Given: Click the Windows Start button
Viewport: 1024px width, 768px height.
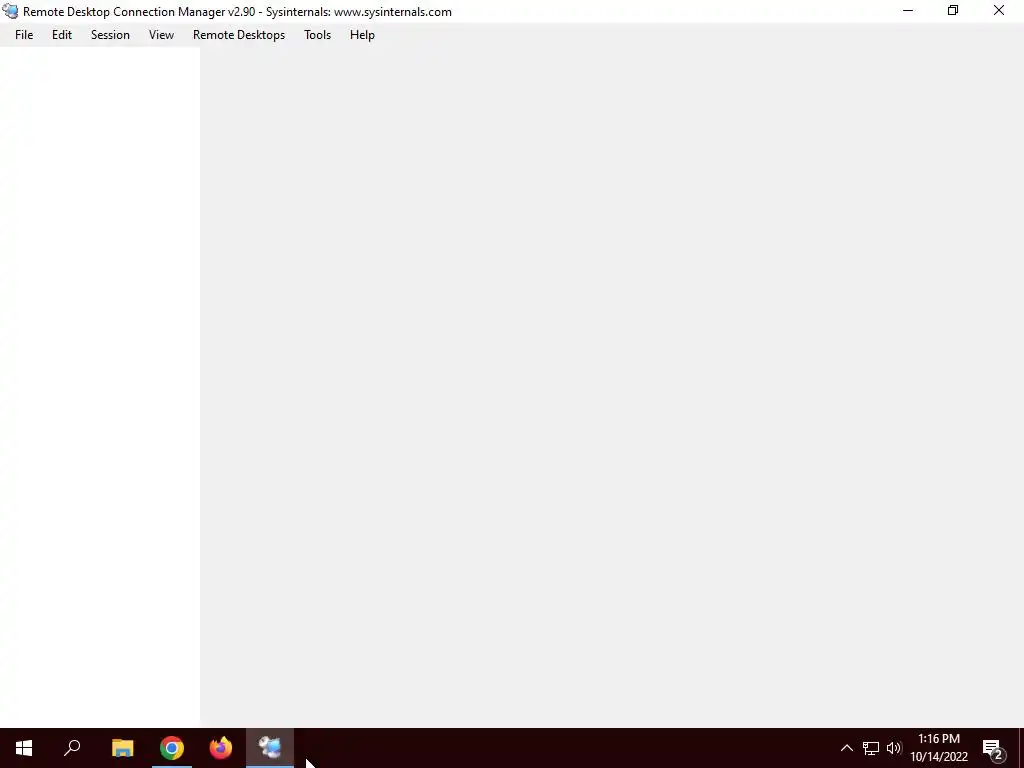Looking at the screenshot, I should click(24, 748).
